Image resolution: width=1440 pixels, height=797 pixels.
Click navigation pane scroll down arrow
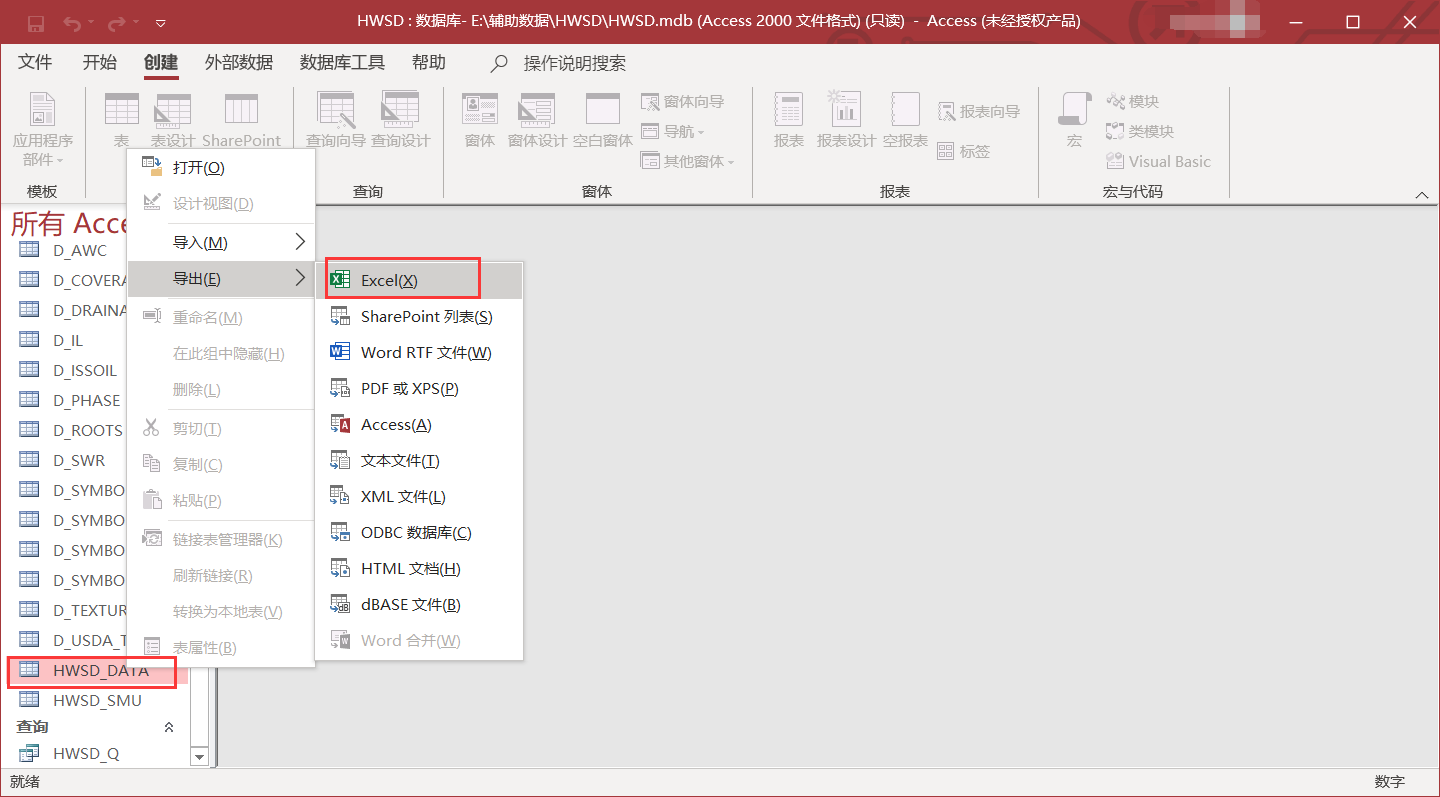click(199, 757)
